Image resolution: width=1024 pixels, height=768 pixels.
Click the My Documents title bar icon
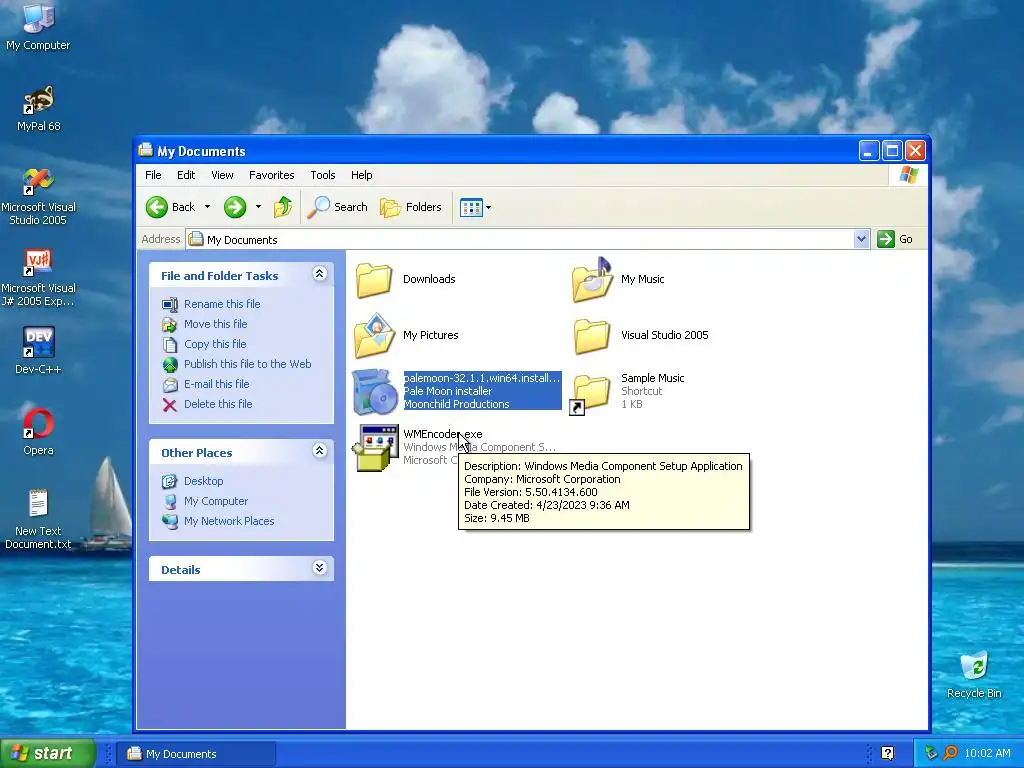[x=146, y=151]
